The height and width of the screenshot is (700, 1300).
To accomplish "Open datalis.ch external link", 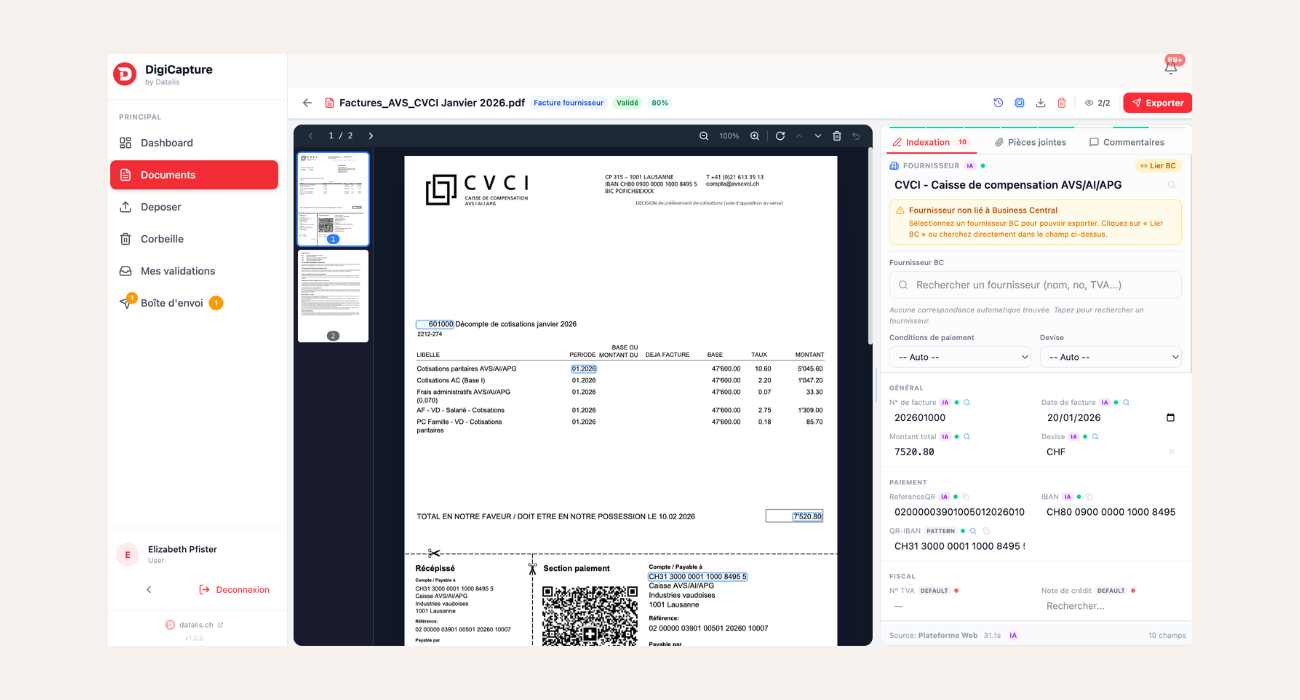I will click(194, 625).
